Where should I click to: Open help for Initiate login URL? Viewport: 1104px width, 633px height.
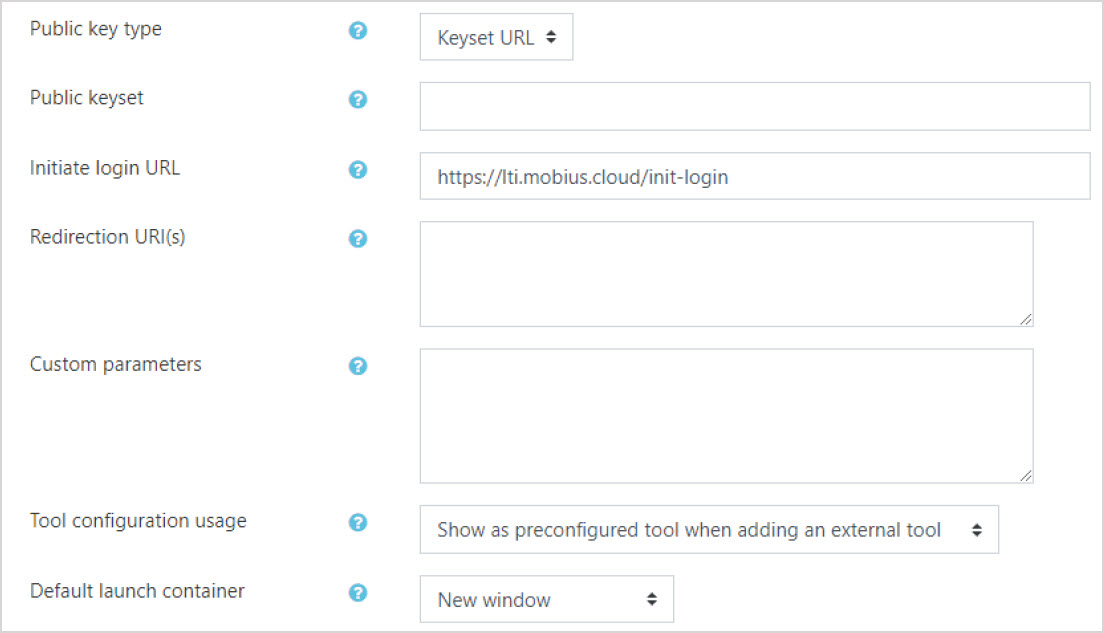click(x=358, y=170)
